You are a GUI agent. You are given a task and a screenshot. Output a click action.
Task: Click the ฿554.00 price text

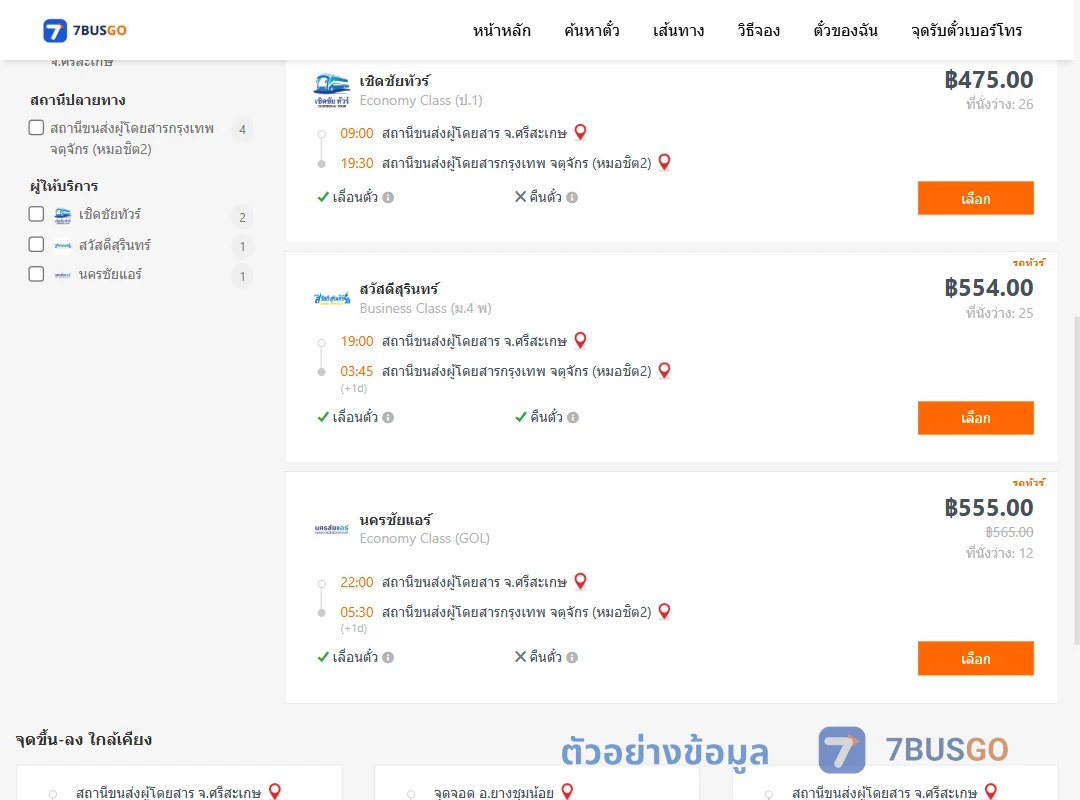click(x=988, y=288)
